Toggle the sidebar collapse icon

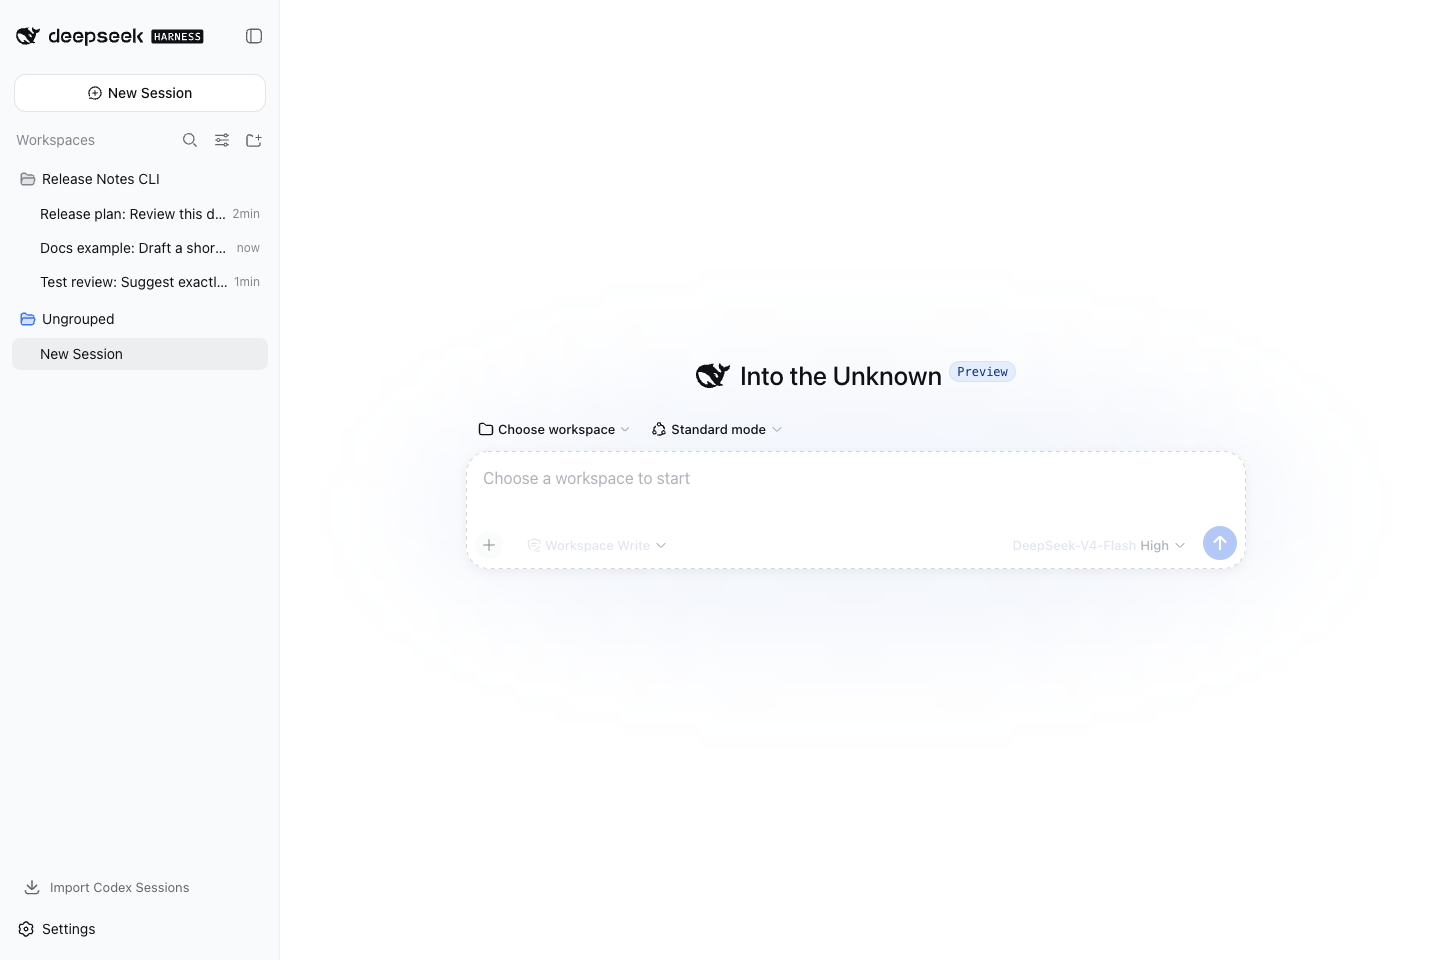point(254,36)
